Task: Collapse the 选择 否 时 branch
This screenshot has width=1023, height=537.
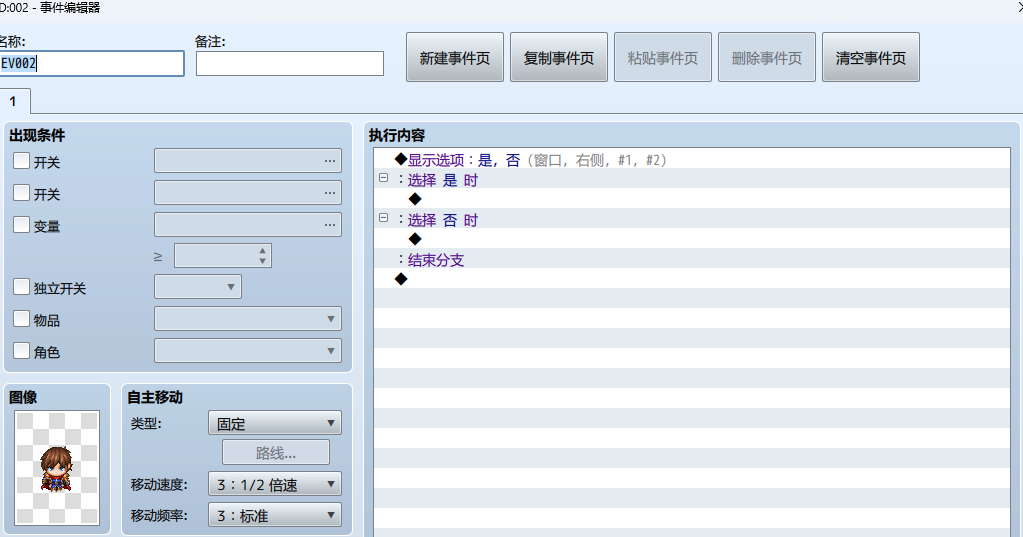Action: click(x=384, y=218)
